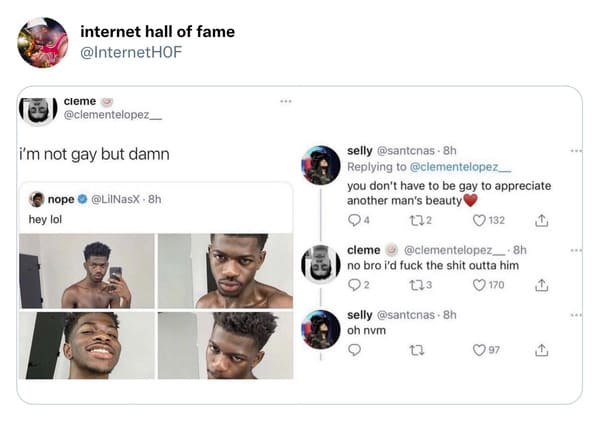Open the @clementelopez__ mention link in reply

460,167
